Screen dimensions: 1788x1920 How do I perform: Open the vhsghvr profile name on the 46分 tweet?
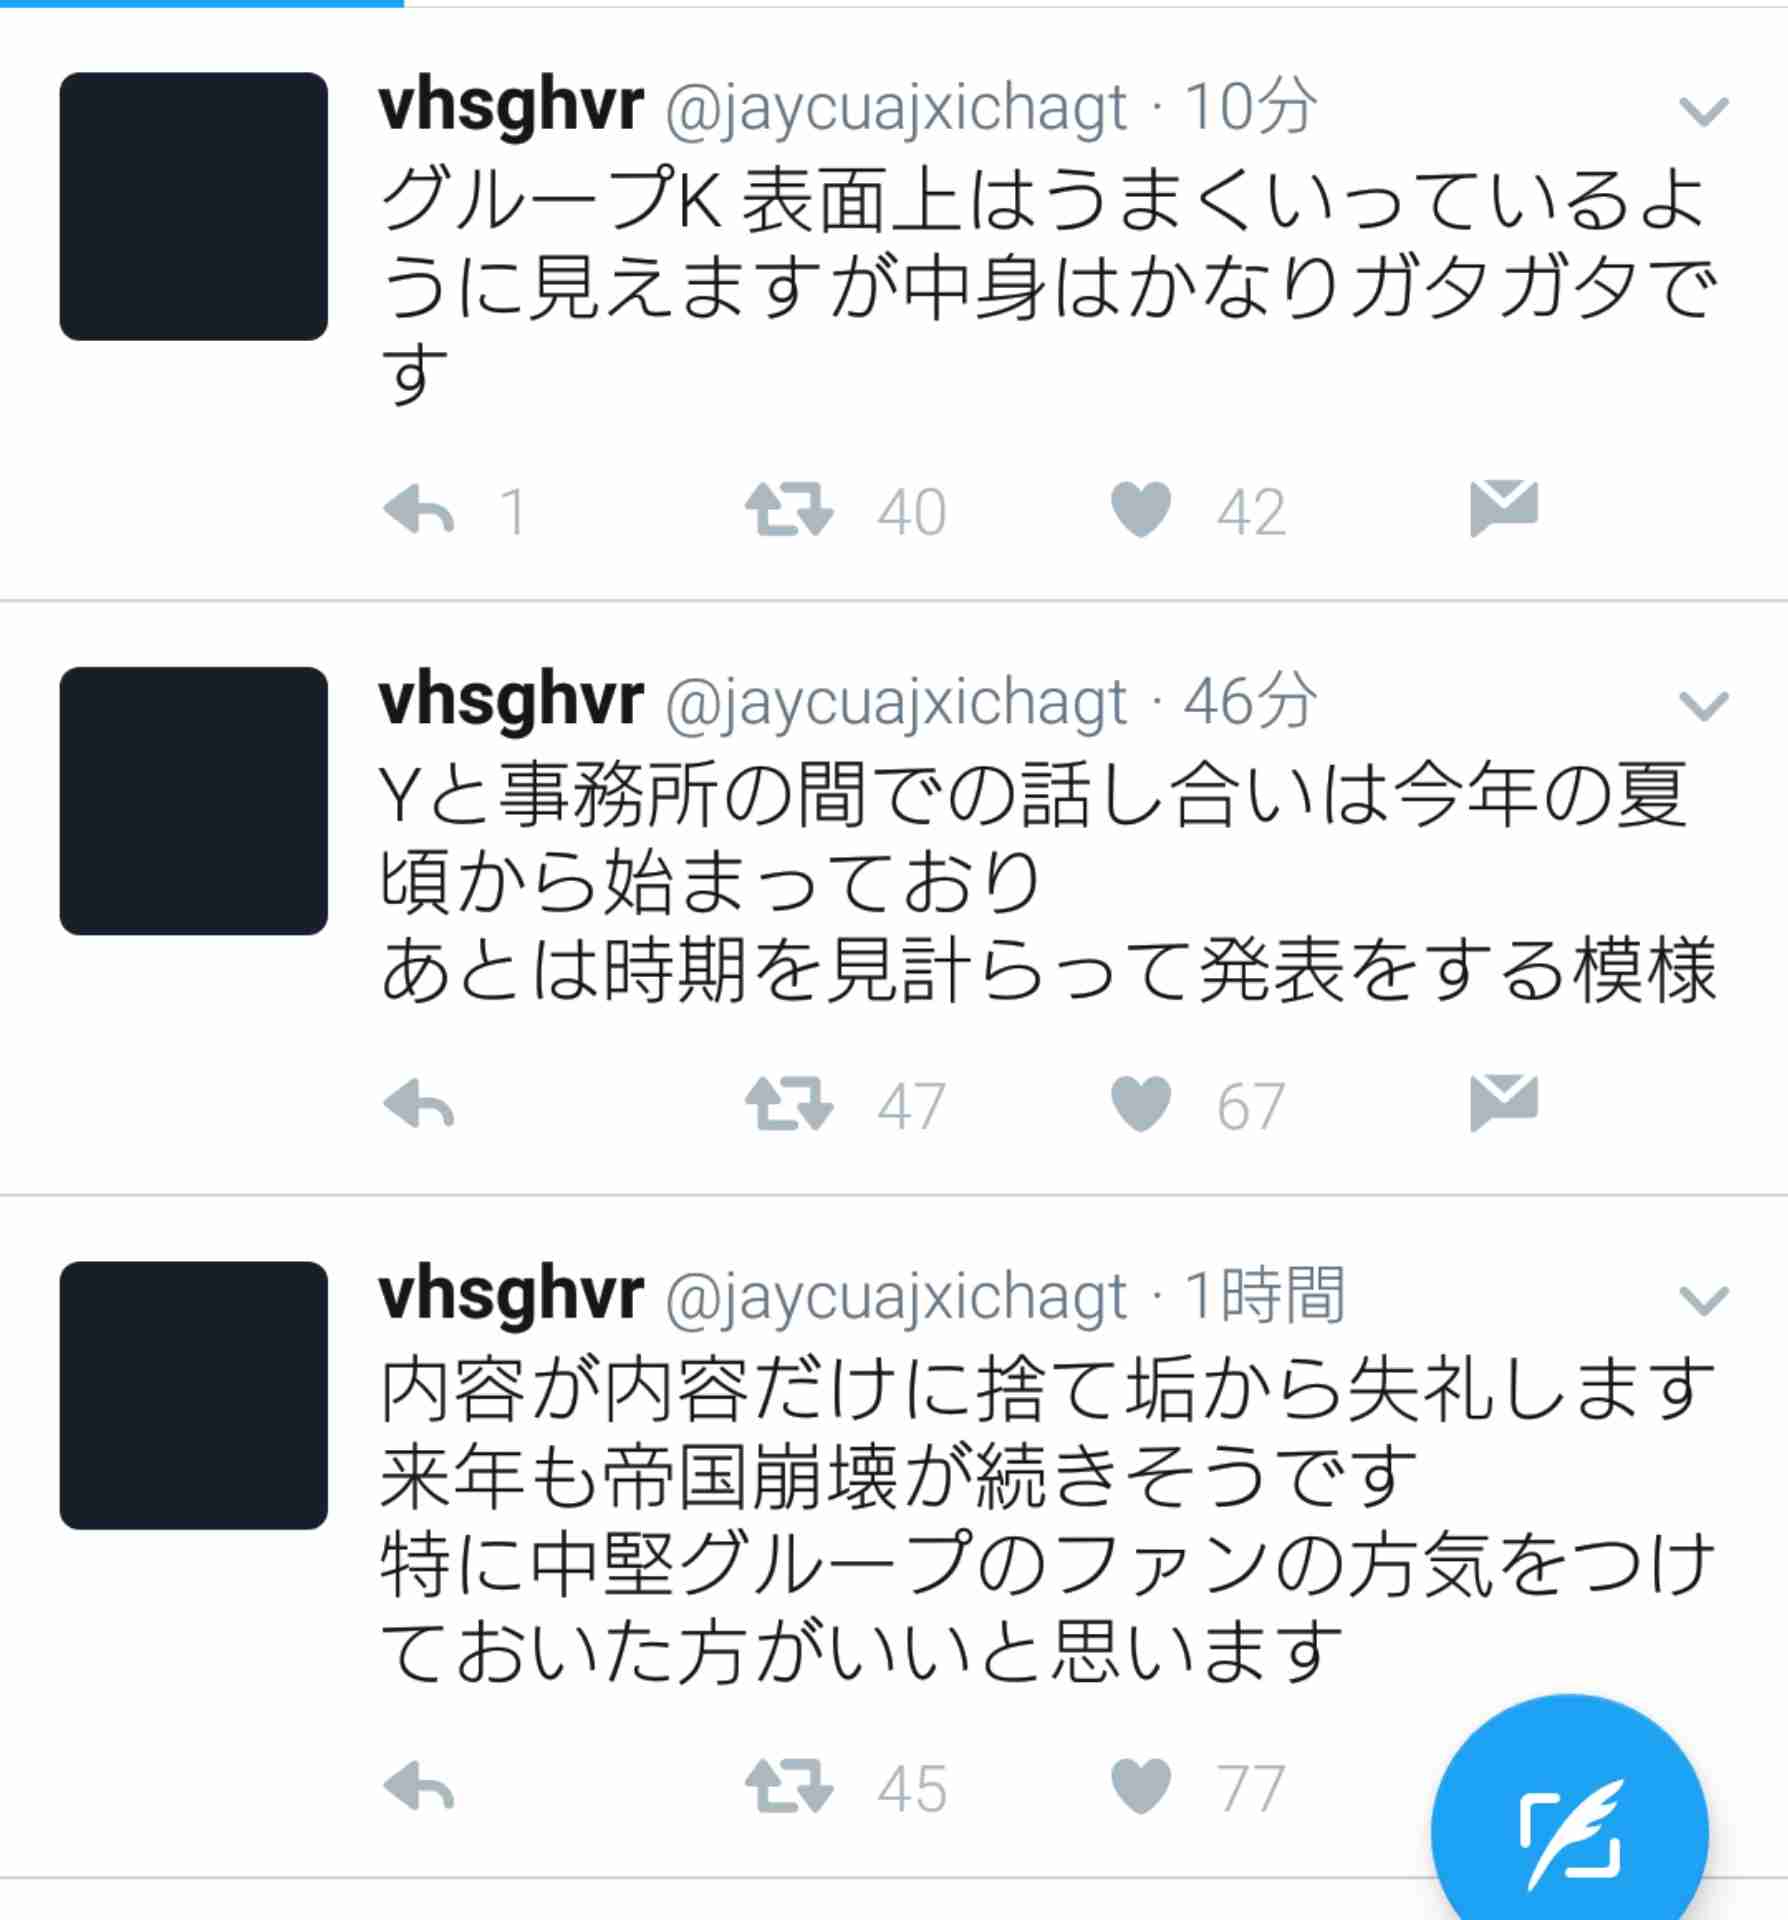tap(511, 700)
